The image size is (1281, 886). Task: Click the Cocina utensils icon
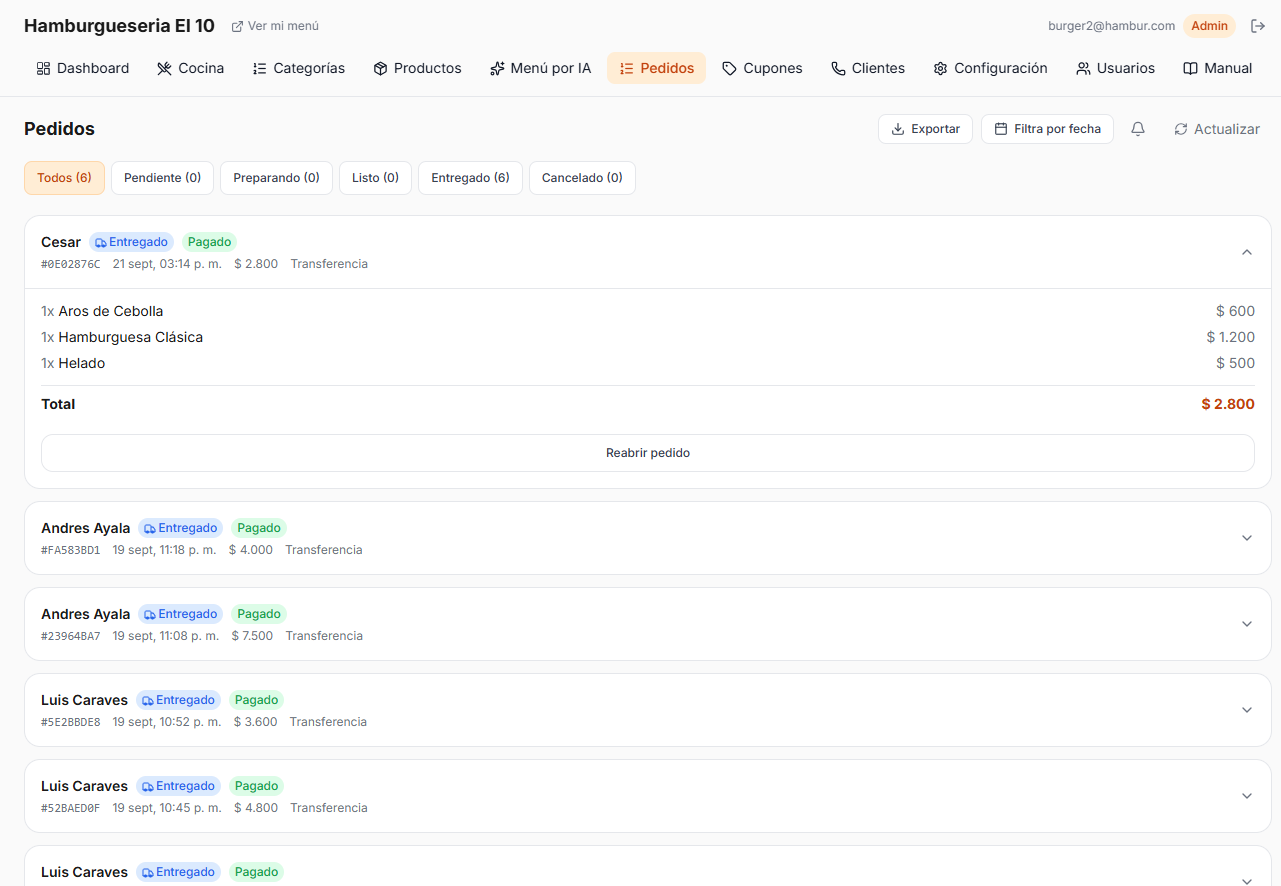(164, 68)
